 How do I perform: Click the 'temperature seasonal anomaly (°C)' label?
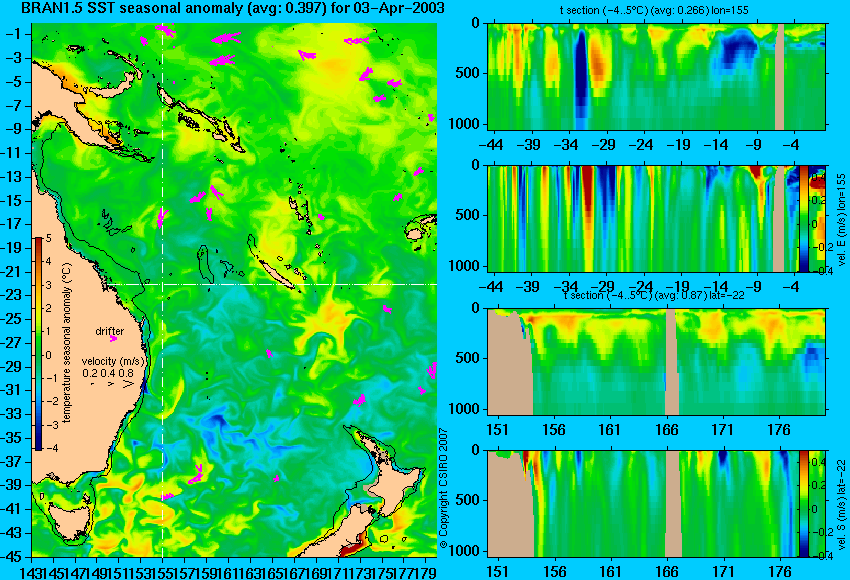click(67, 343)
